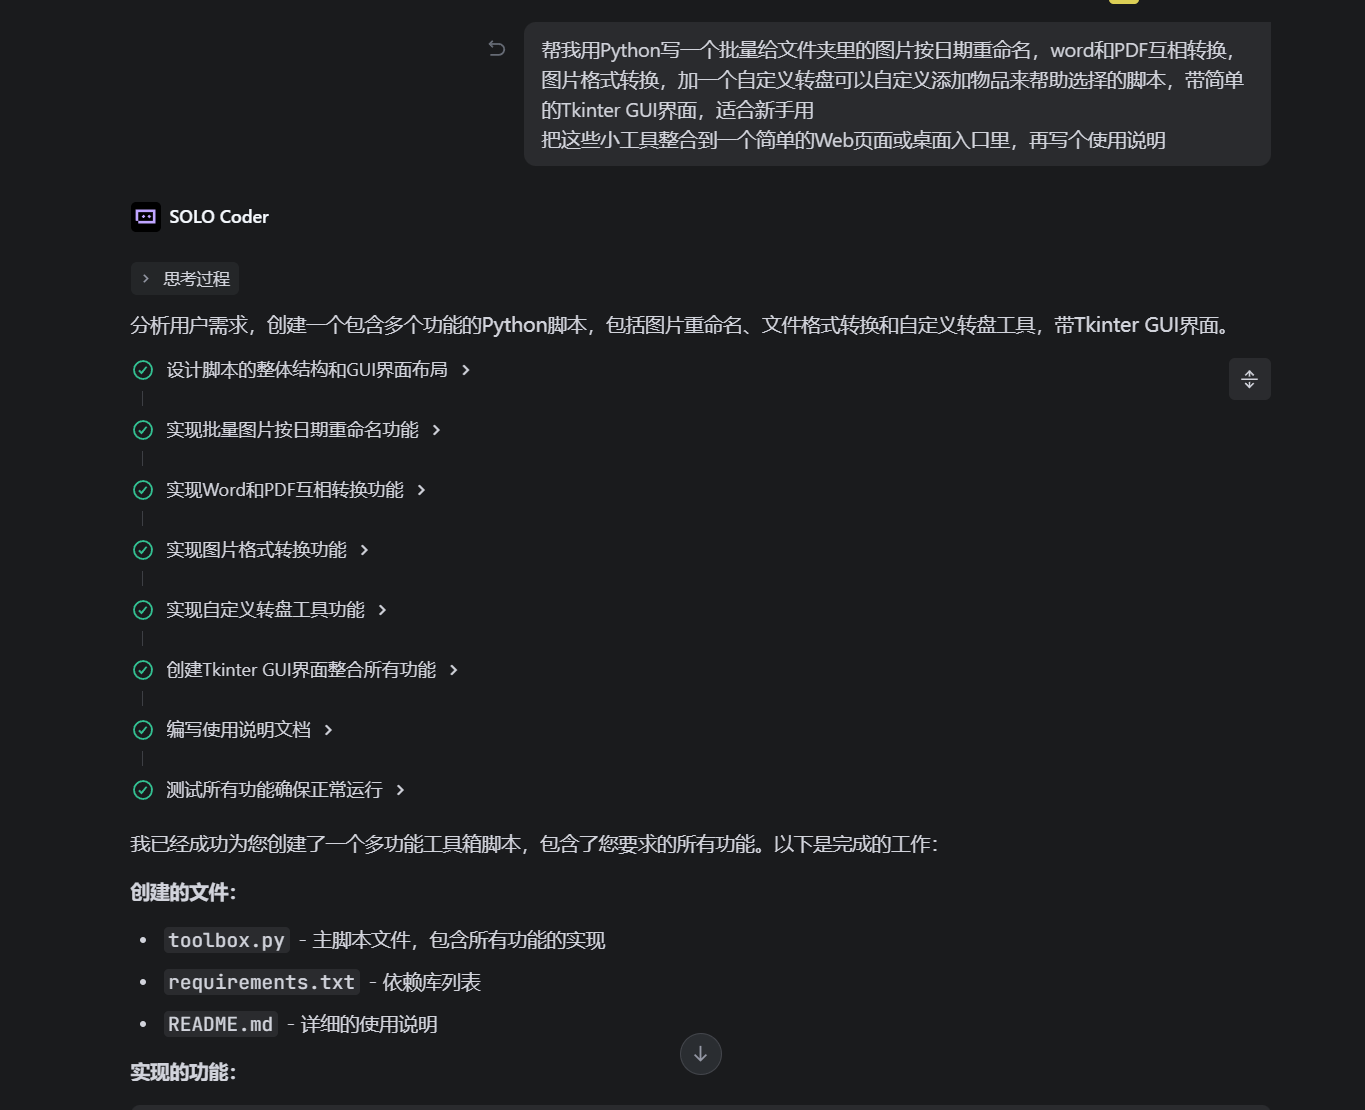Expand chevron next to 创建Tkinter GUI界面整合所有功能

(454, 670)
